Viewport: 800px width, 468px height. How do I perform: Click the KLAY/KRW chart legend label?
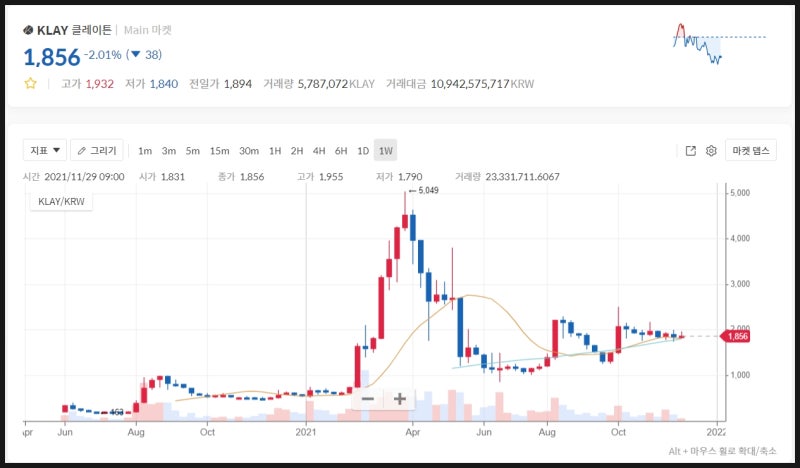coord(61,202)
